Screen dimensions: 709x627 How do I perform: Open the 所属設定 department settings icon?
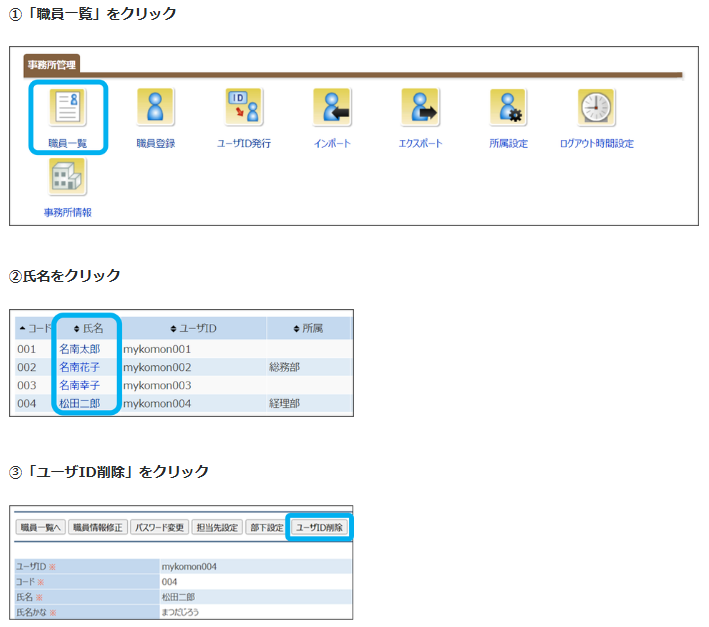(508, 108)
